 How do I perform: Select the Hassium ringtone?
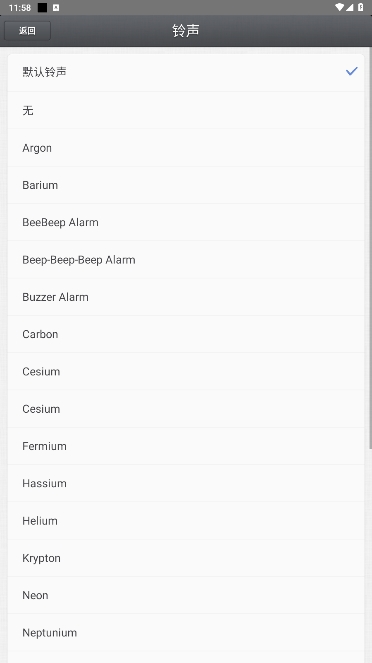click(x=186, y=483)
